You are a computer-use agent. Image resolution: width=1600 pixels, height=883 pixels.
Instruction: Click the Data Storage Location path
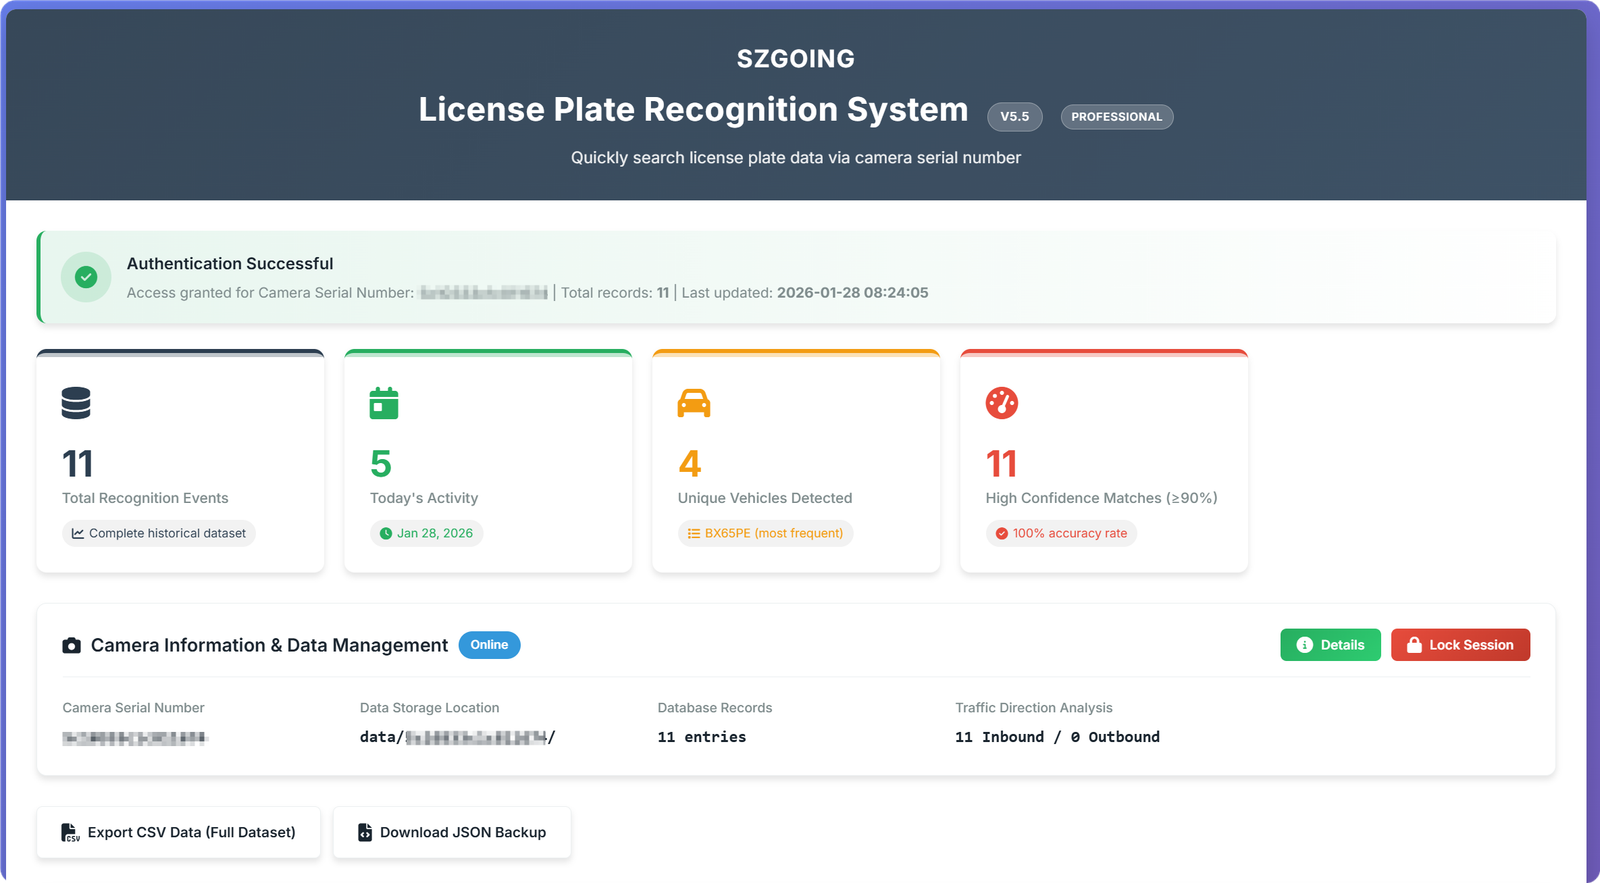[457, 738]
